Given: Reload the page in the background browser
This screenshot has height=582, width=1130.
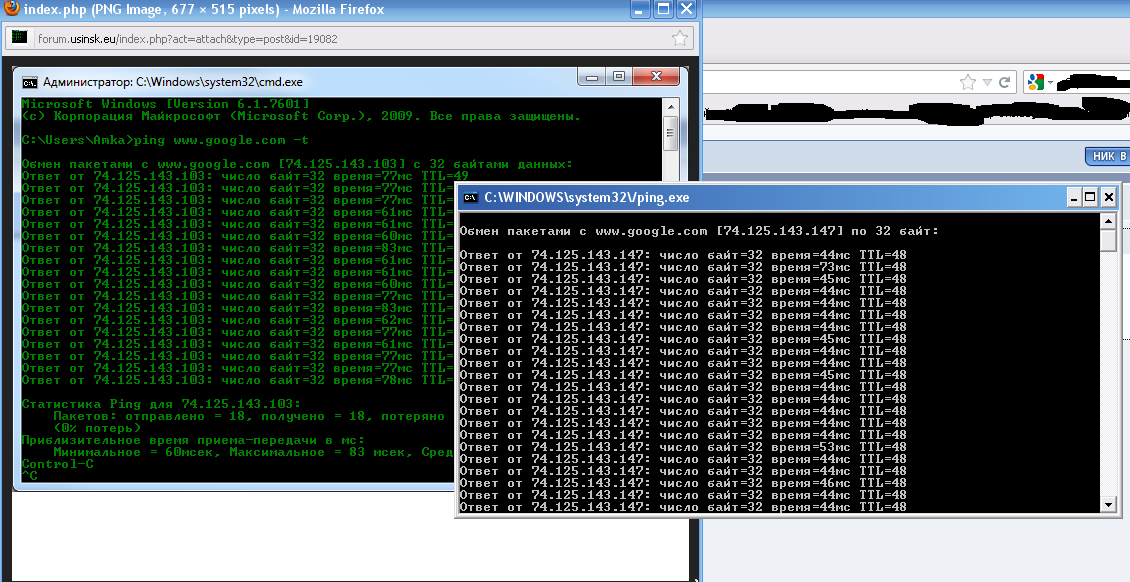Looking at the screenshot, I should click(x=1004, y=82).
